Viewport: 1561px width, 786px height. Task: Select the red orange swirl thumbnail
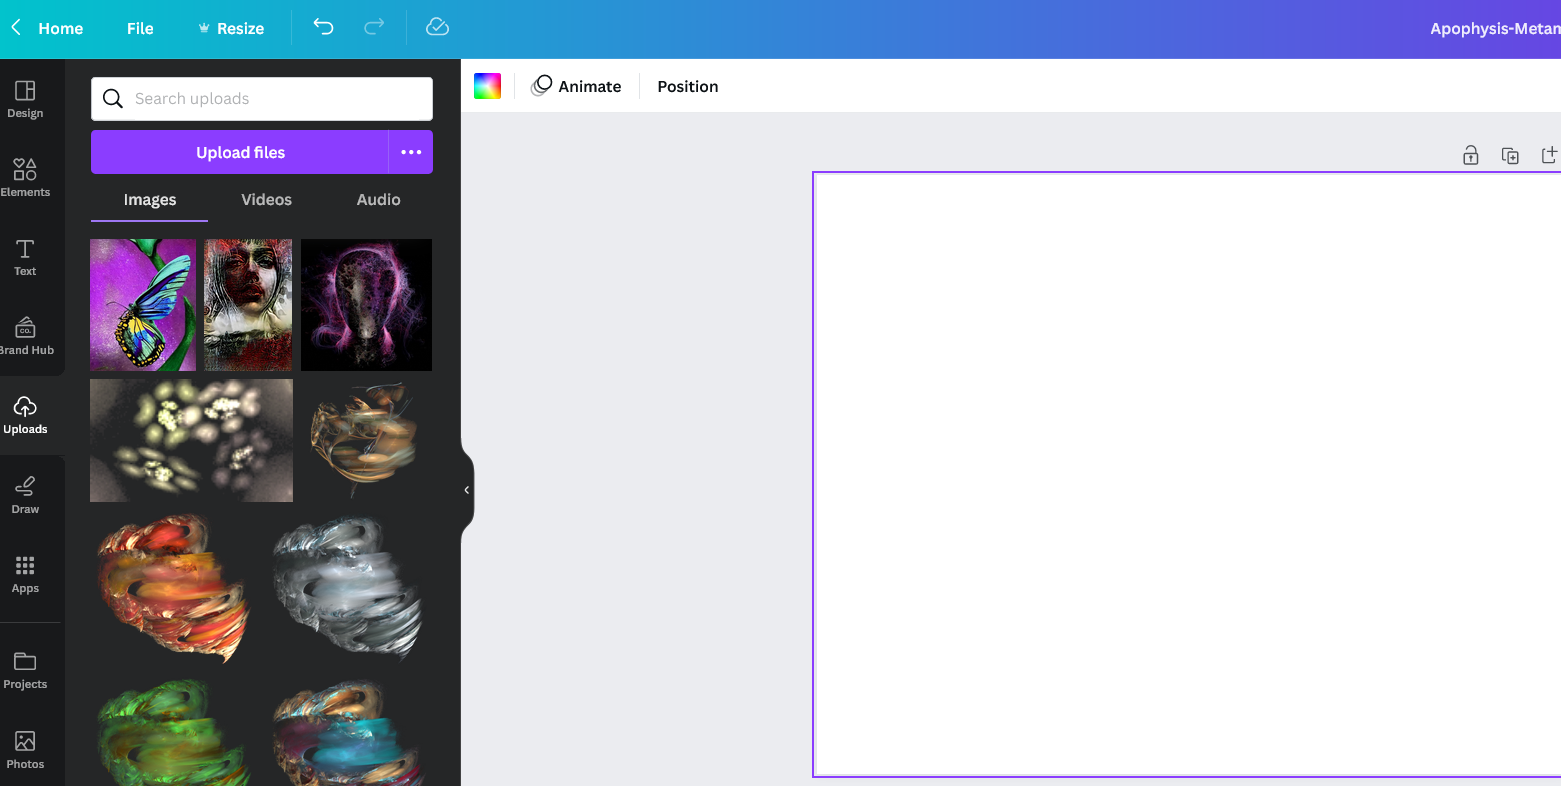coord(172,589)
